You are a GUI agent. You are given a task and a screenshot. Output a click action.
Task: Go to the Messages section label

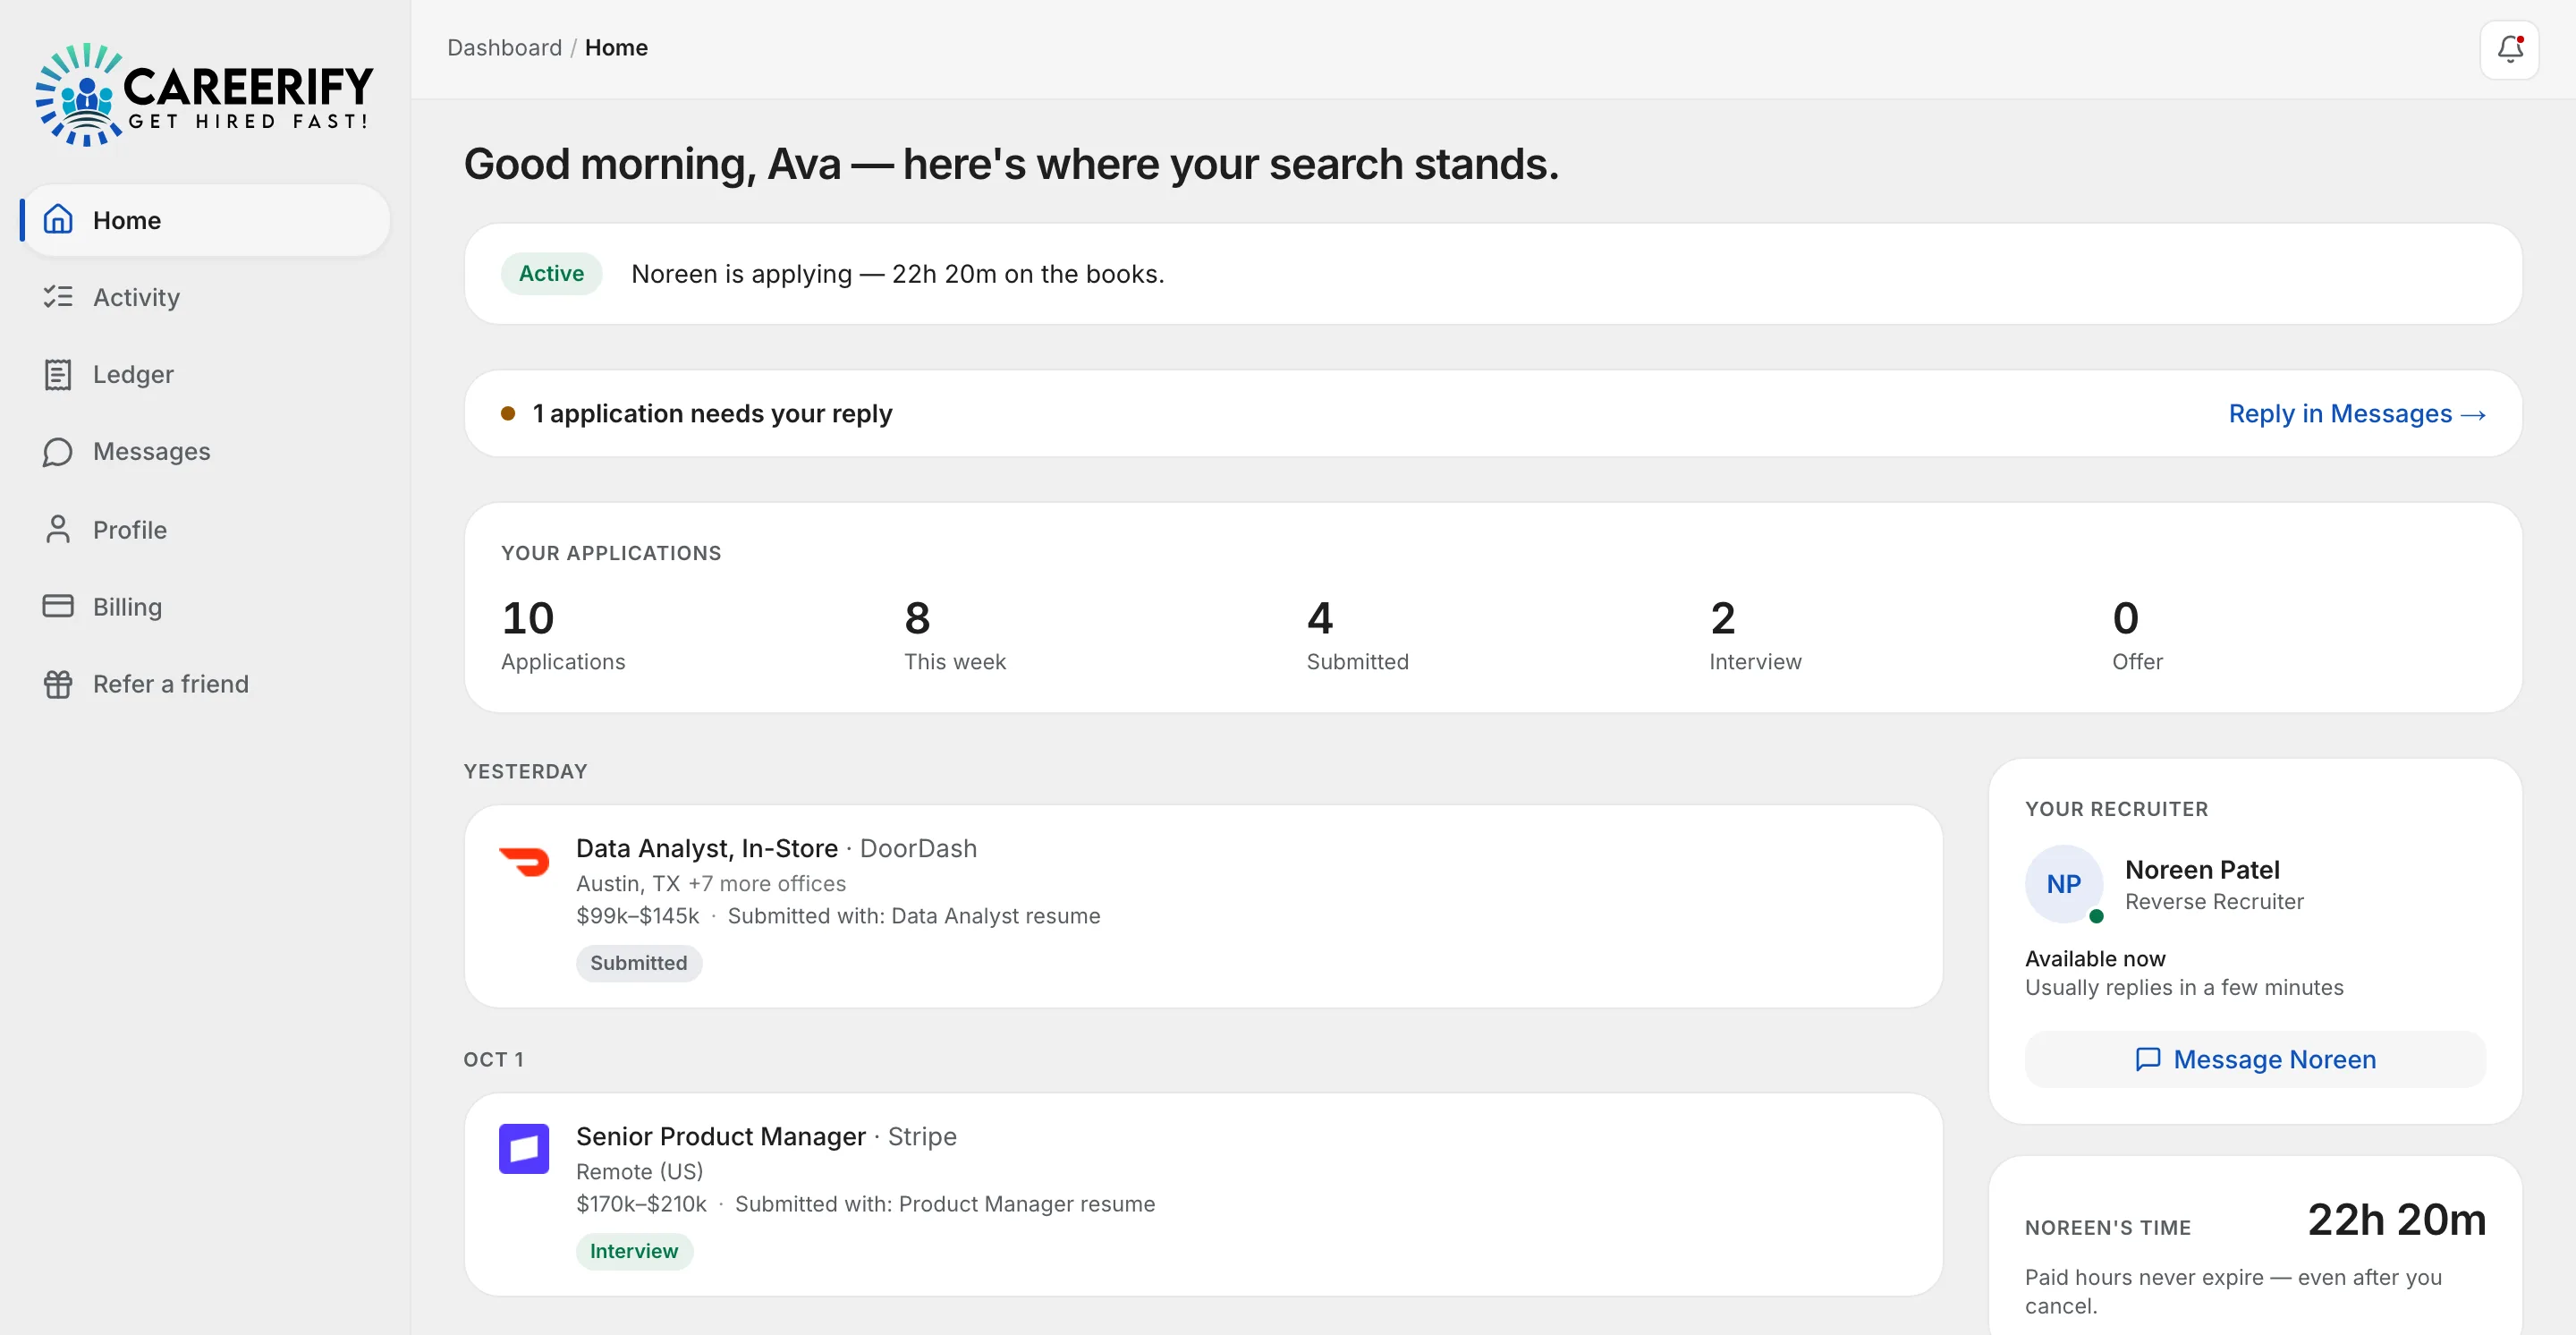pos(152,451)
